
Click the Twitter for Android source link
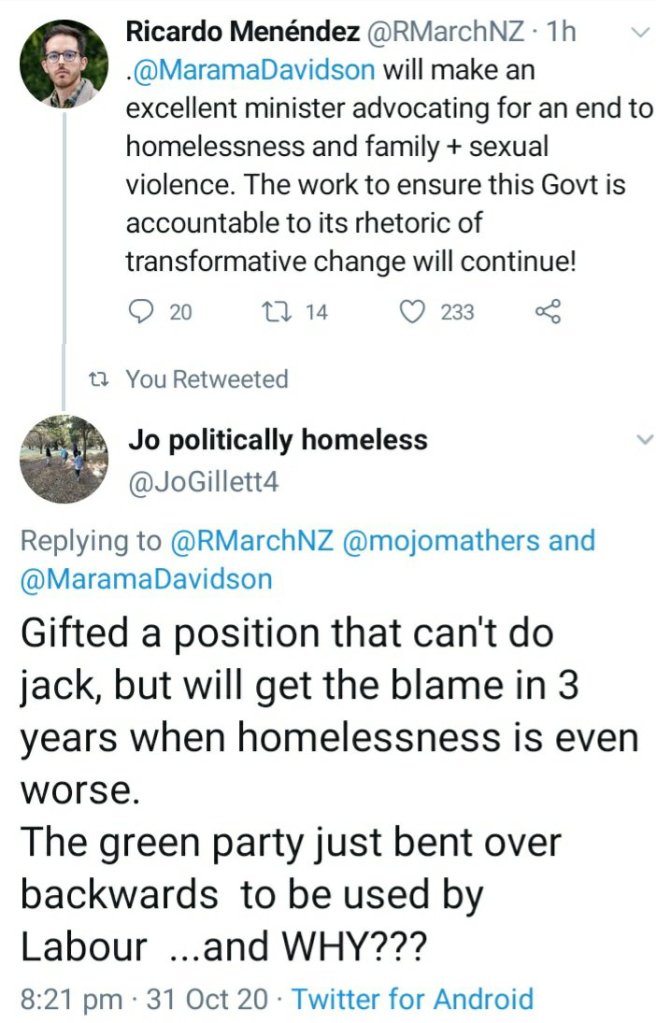(412, 998)
